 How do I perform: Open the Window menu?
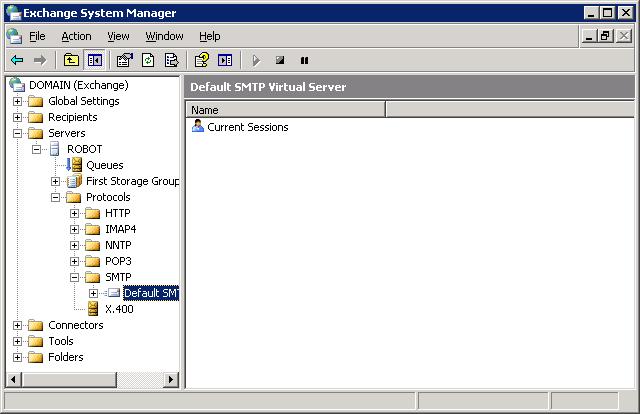click(x=164, y=36)
